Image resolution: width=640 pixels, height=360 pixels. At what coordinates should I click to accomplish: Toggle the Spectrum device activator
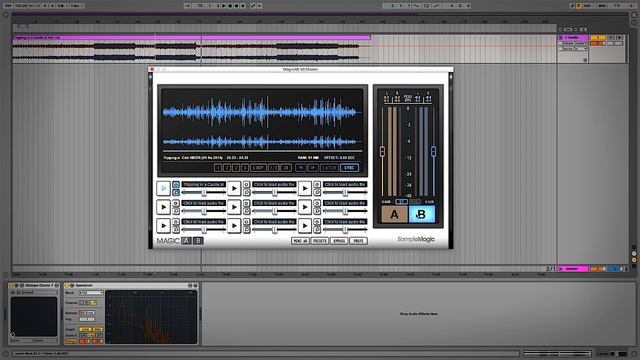pyautogui.click(x=67, y=285)
